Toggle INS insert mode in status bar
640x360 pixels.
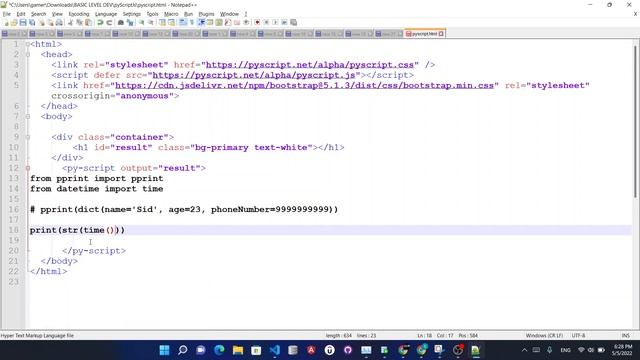625,336
